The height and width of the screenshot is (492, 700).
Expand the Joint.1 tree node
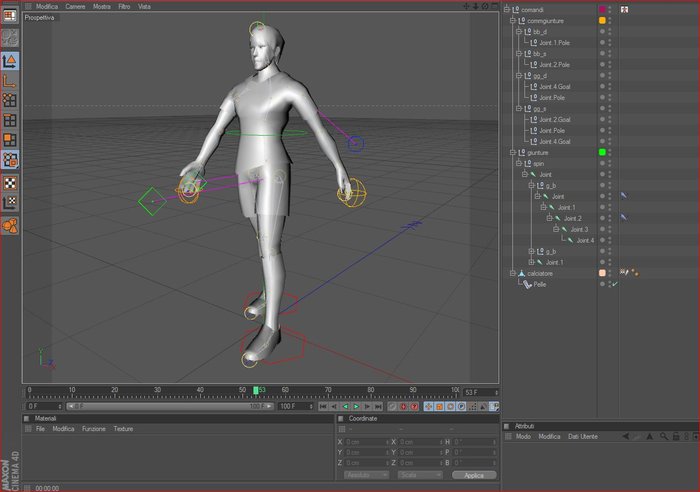point(531,262)
